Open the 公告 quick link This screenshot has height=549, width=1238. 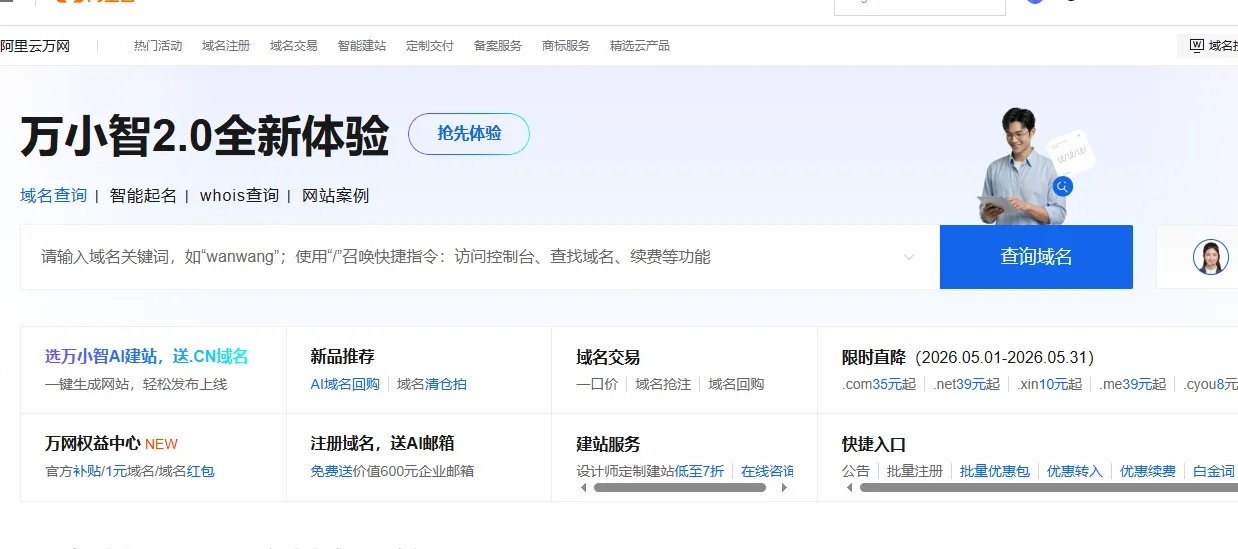[x=856, y=471]
